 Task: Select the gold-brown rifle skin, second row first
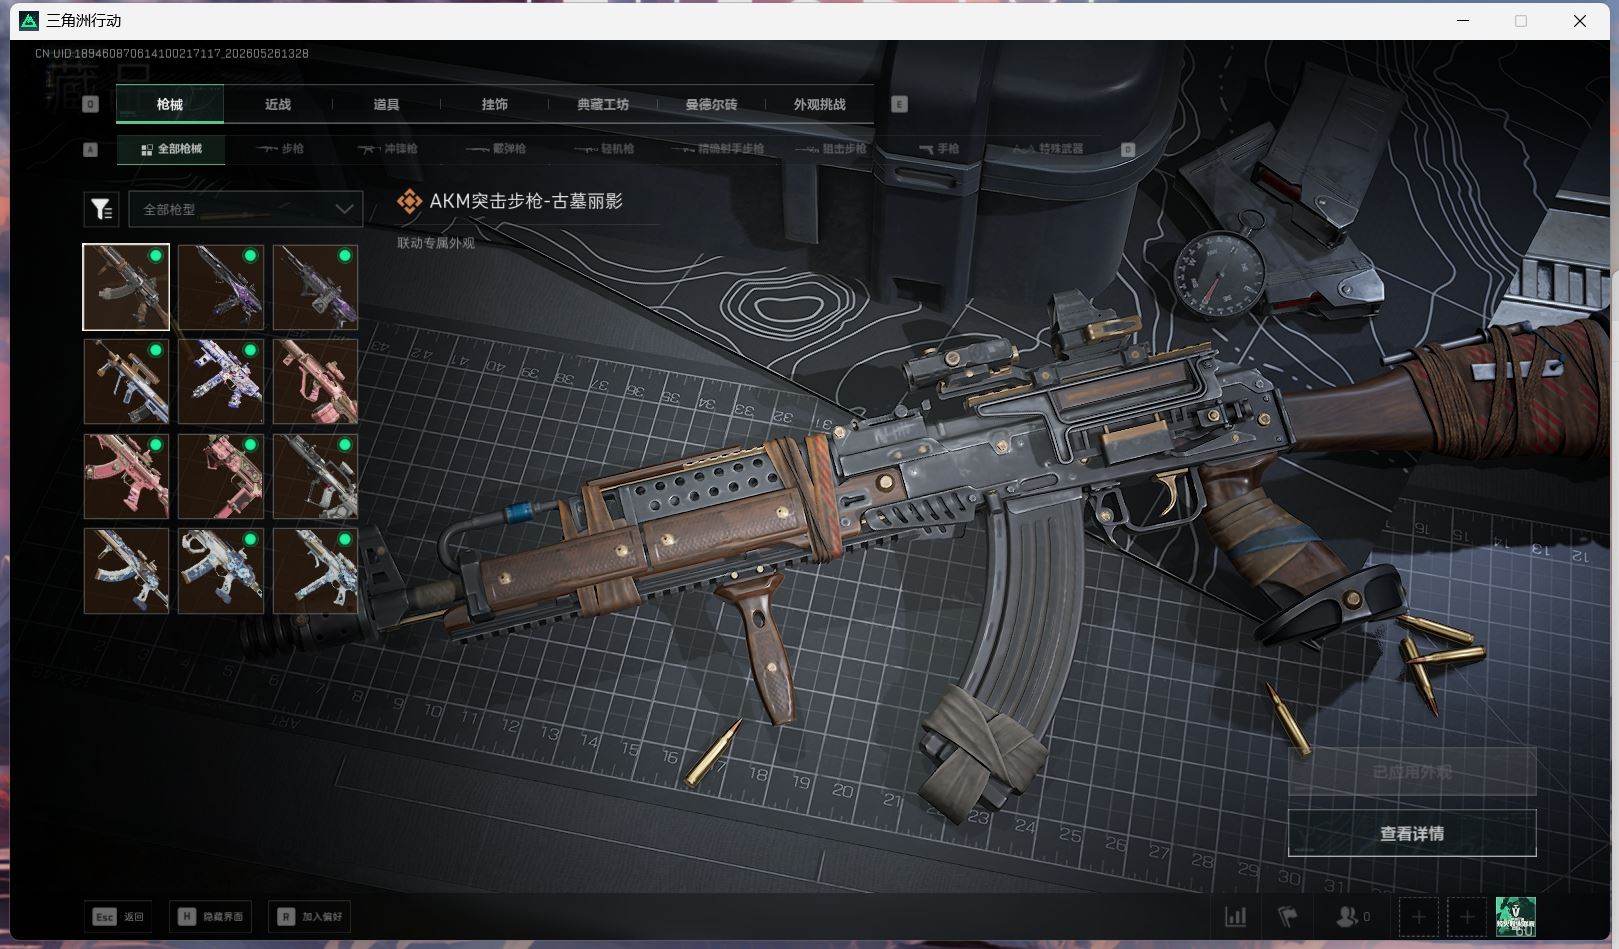click(x=126, y=381)
